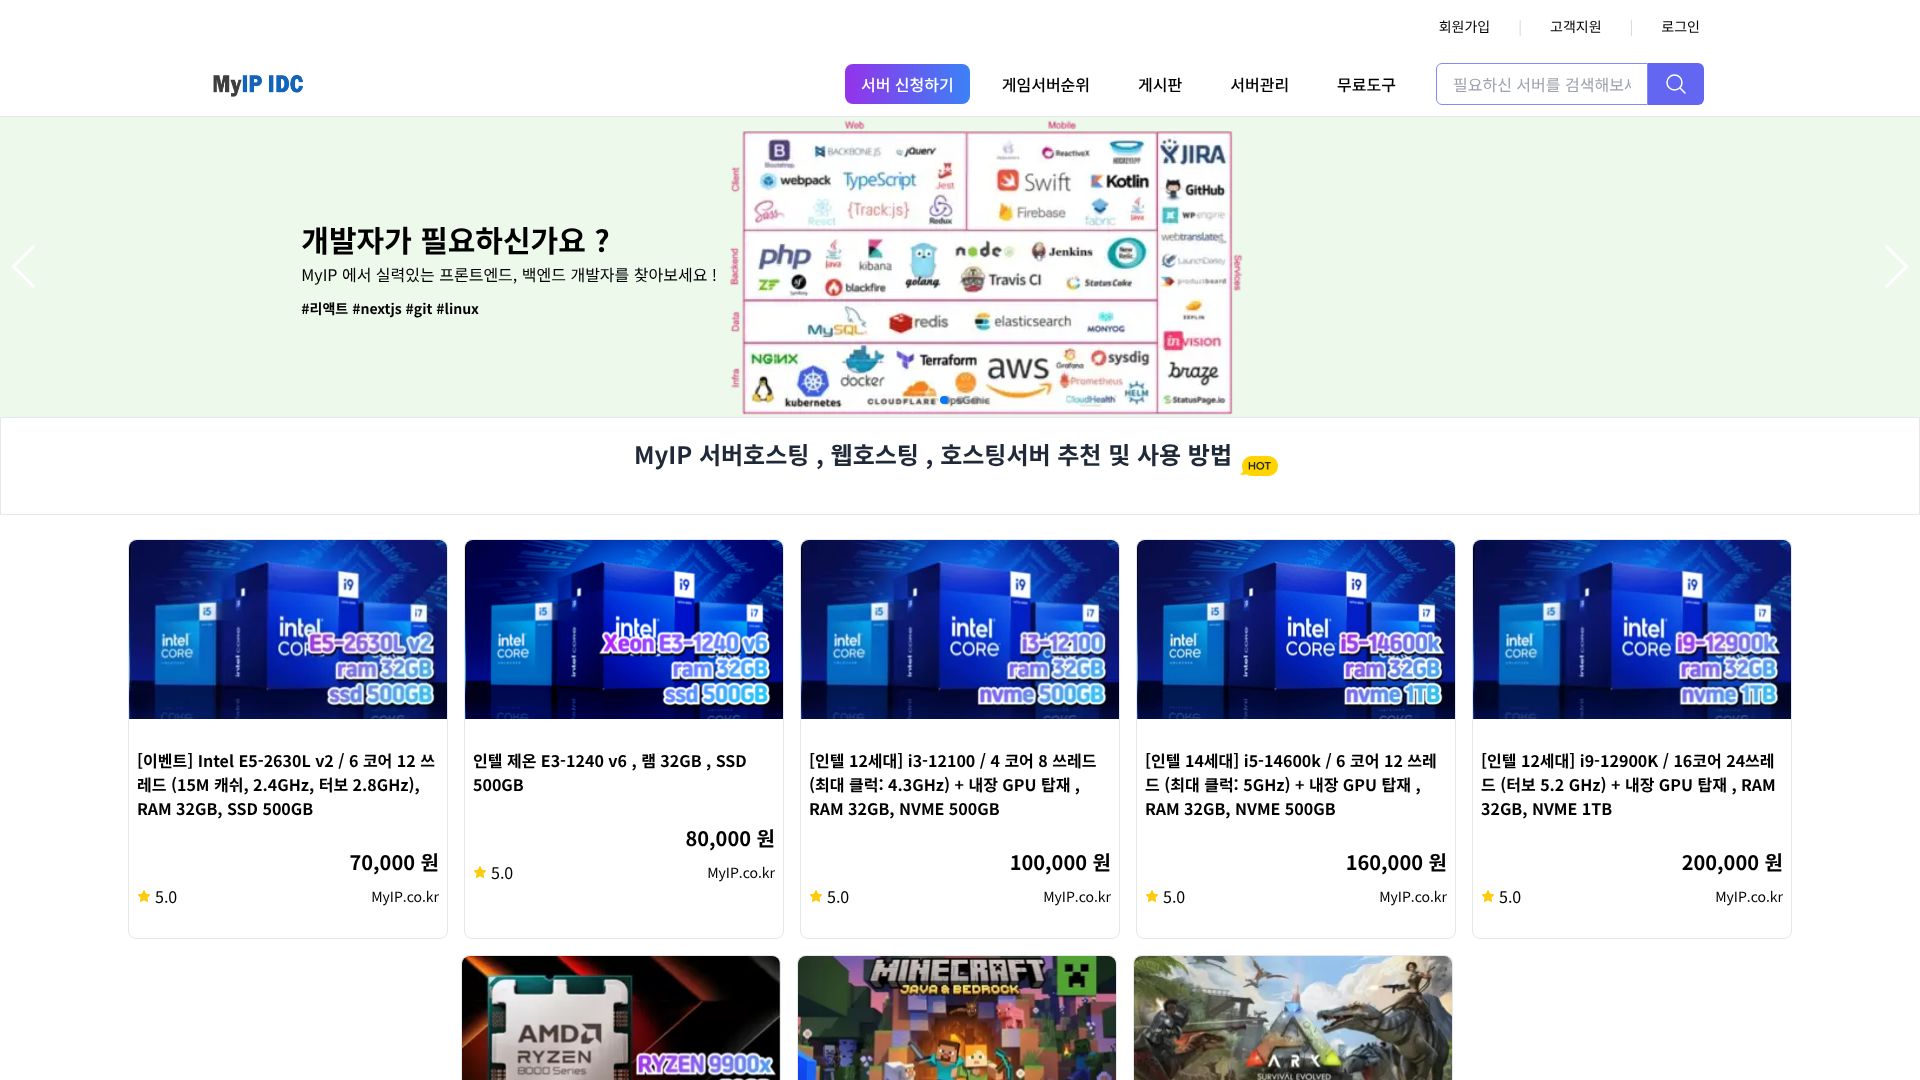Open the 서버관리 menu

tap(1259, 85)
